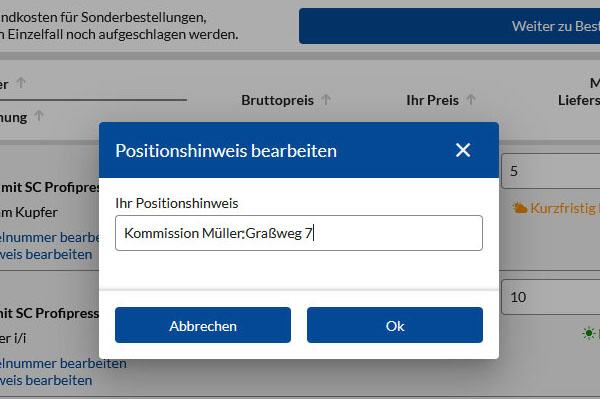Select the quantity field showing 10
Viewport: 600px width, 399px height.
550,297
